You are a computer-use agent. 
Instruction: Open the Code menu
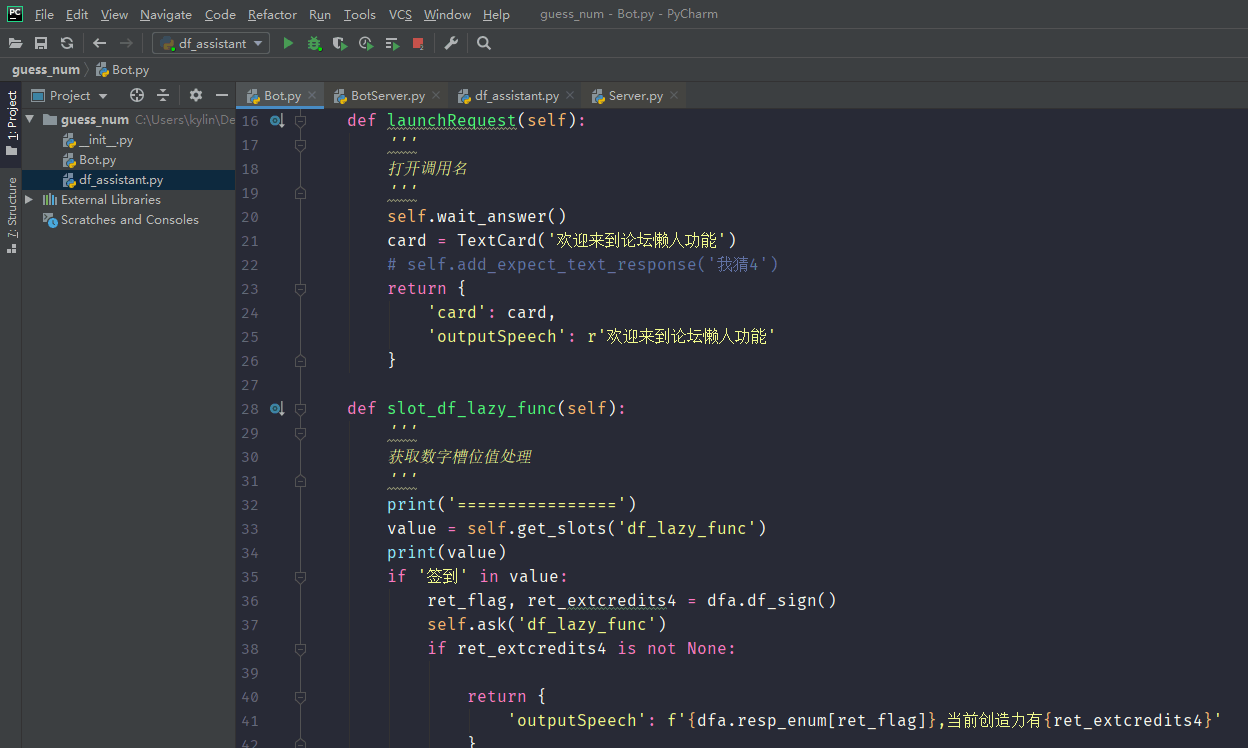[220, 14]
